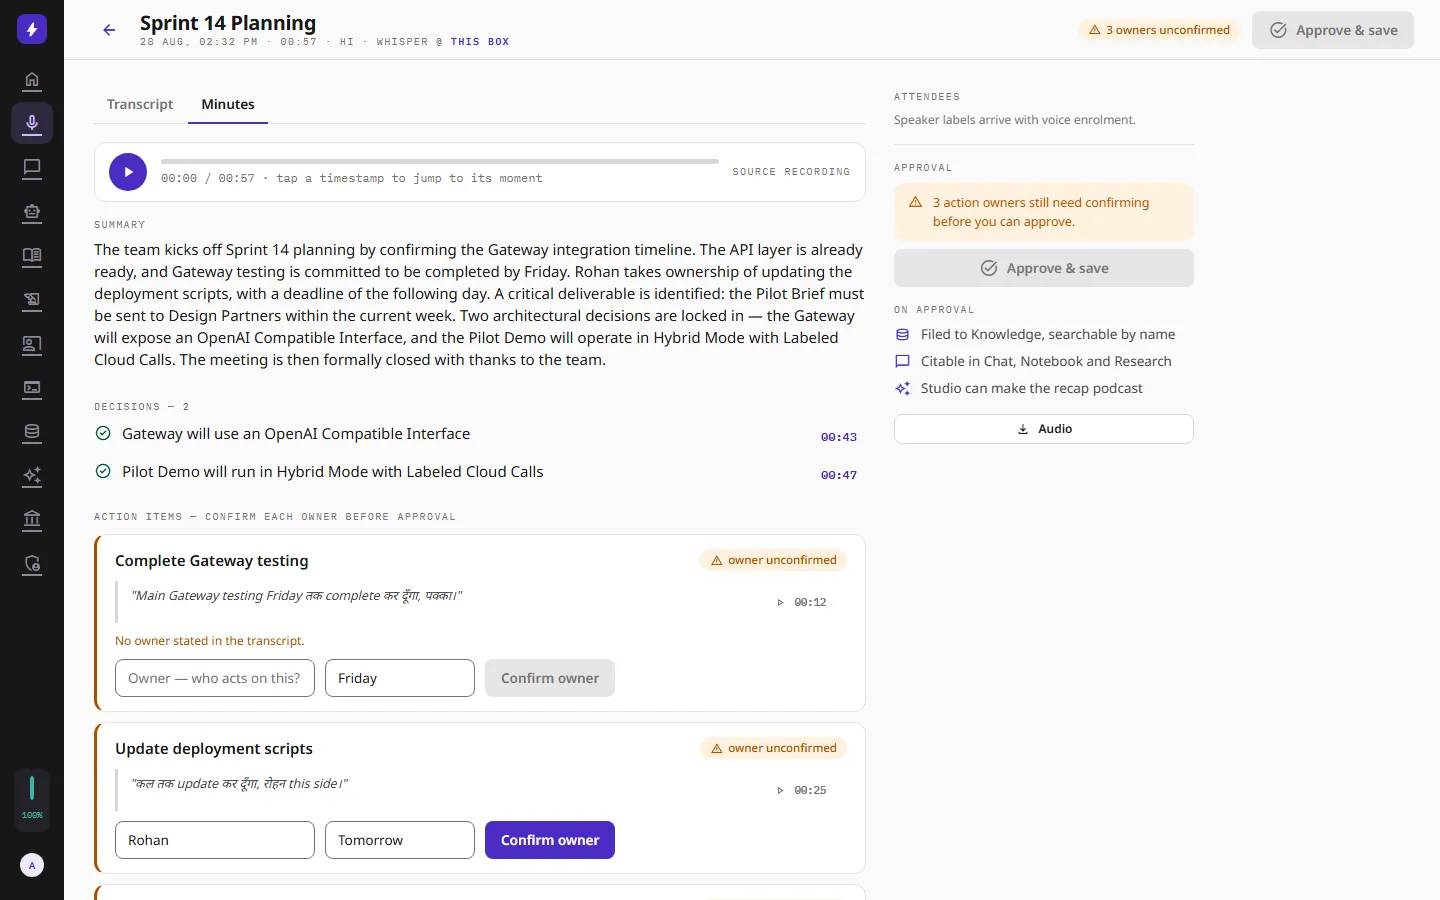Confirm owner Rohan for Update deployment scripts

[550, 840]
